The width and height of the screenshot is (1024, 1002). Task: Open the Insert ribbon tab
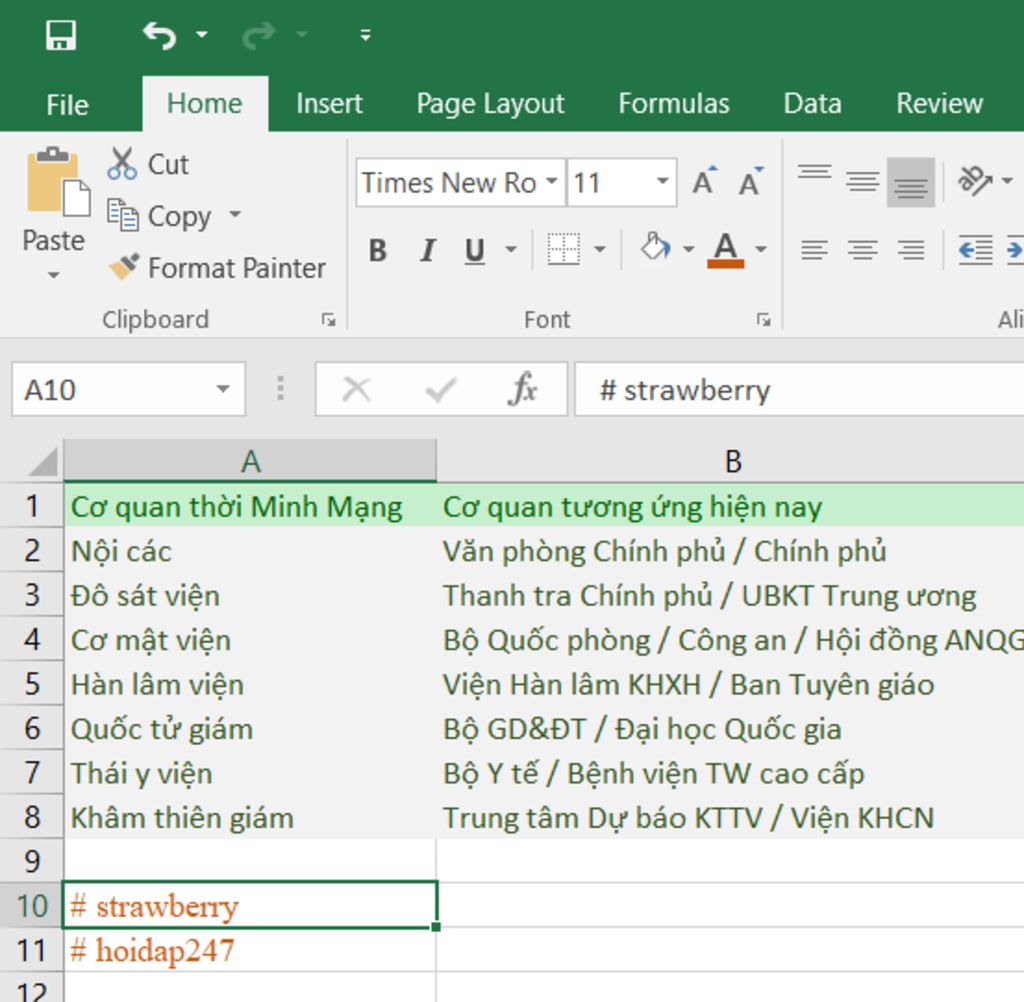329,104
